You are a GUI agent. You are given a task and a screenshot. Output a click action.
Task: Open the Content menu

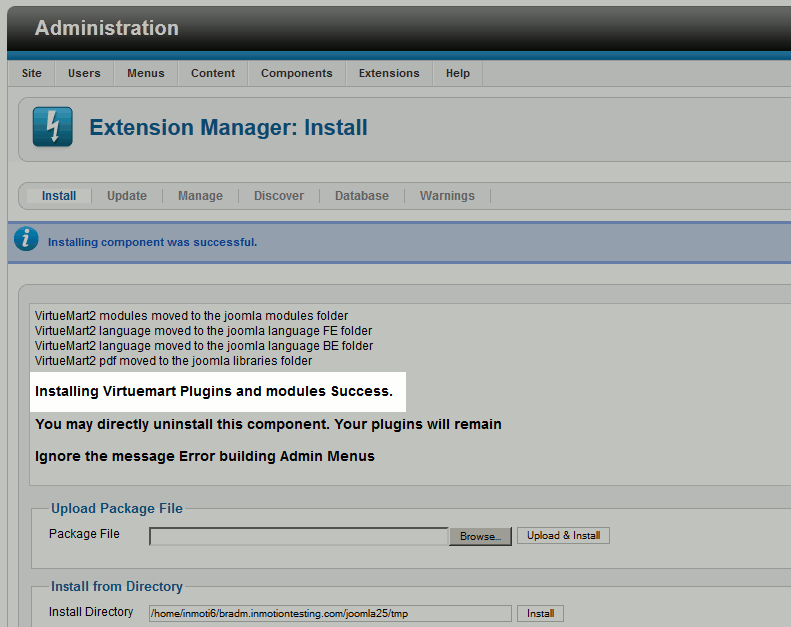pos(213,73)
